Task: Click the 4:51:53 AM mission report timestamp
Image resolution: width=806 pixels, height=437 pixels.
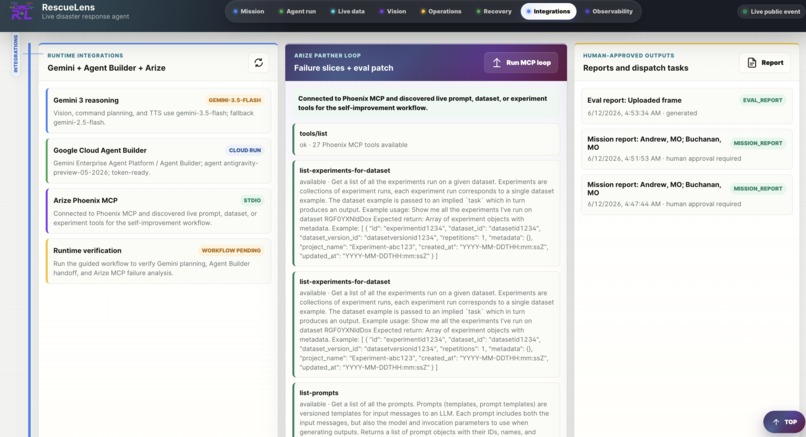Action: pos(624,159)
